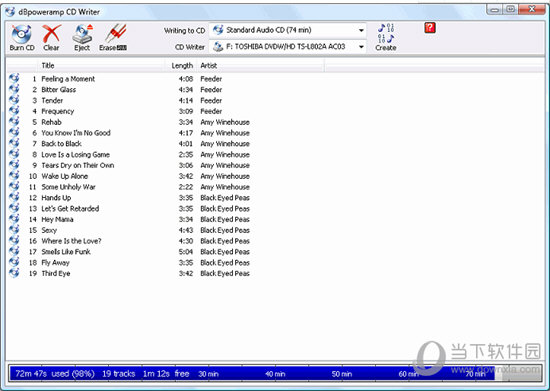
Task: Select track title Smells Like Funk
Action: (x=66, y=252)
